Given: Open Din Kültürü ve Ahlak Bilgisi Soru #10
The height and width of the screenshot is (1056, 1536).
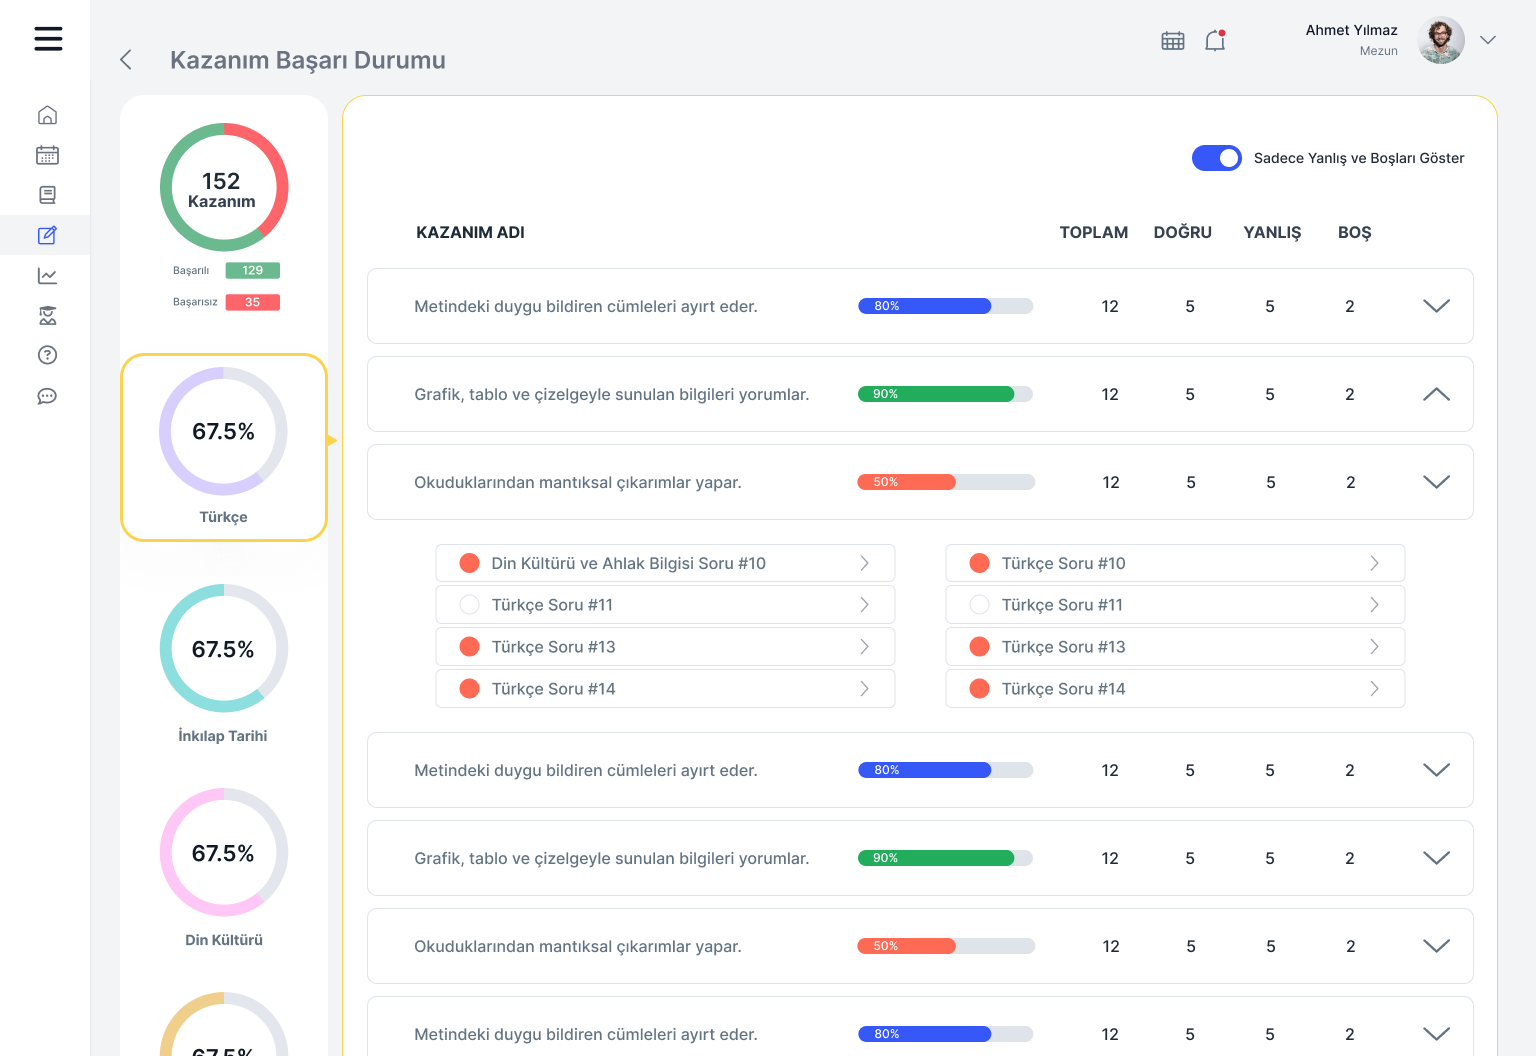Looking at the screenshot, I should (x=665, y=563).
